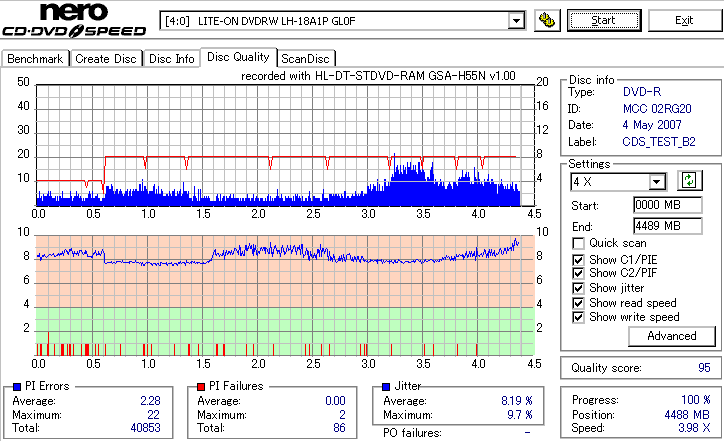Toggle Show C1/PIE checkbox
This screenshot has height=441, width=724.
click(x=578, y=260)
